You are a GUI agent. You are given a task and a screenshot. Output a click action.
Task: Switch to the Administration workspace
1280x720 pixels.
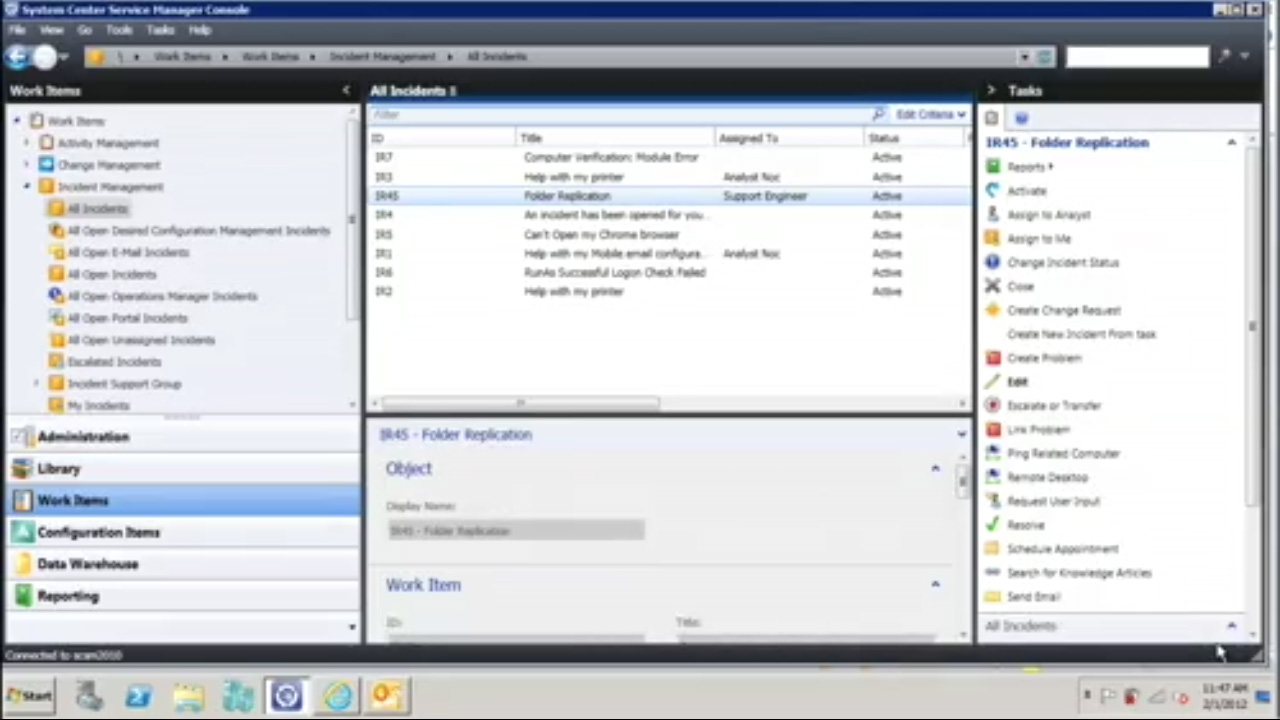tap(182, 437)
